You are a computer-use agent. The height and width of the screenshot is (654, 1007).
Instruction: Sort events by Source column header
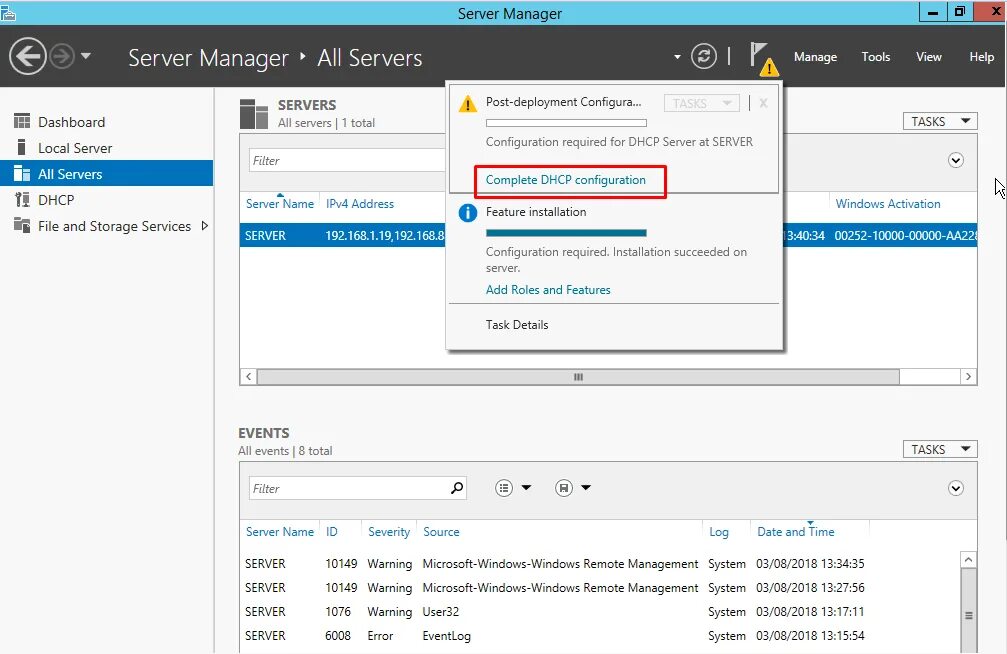point(441,532)
